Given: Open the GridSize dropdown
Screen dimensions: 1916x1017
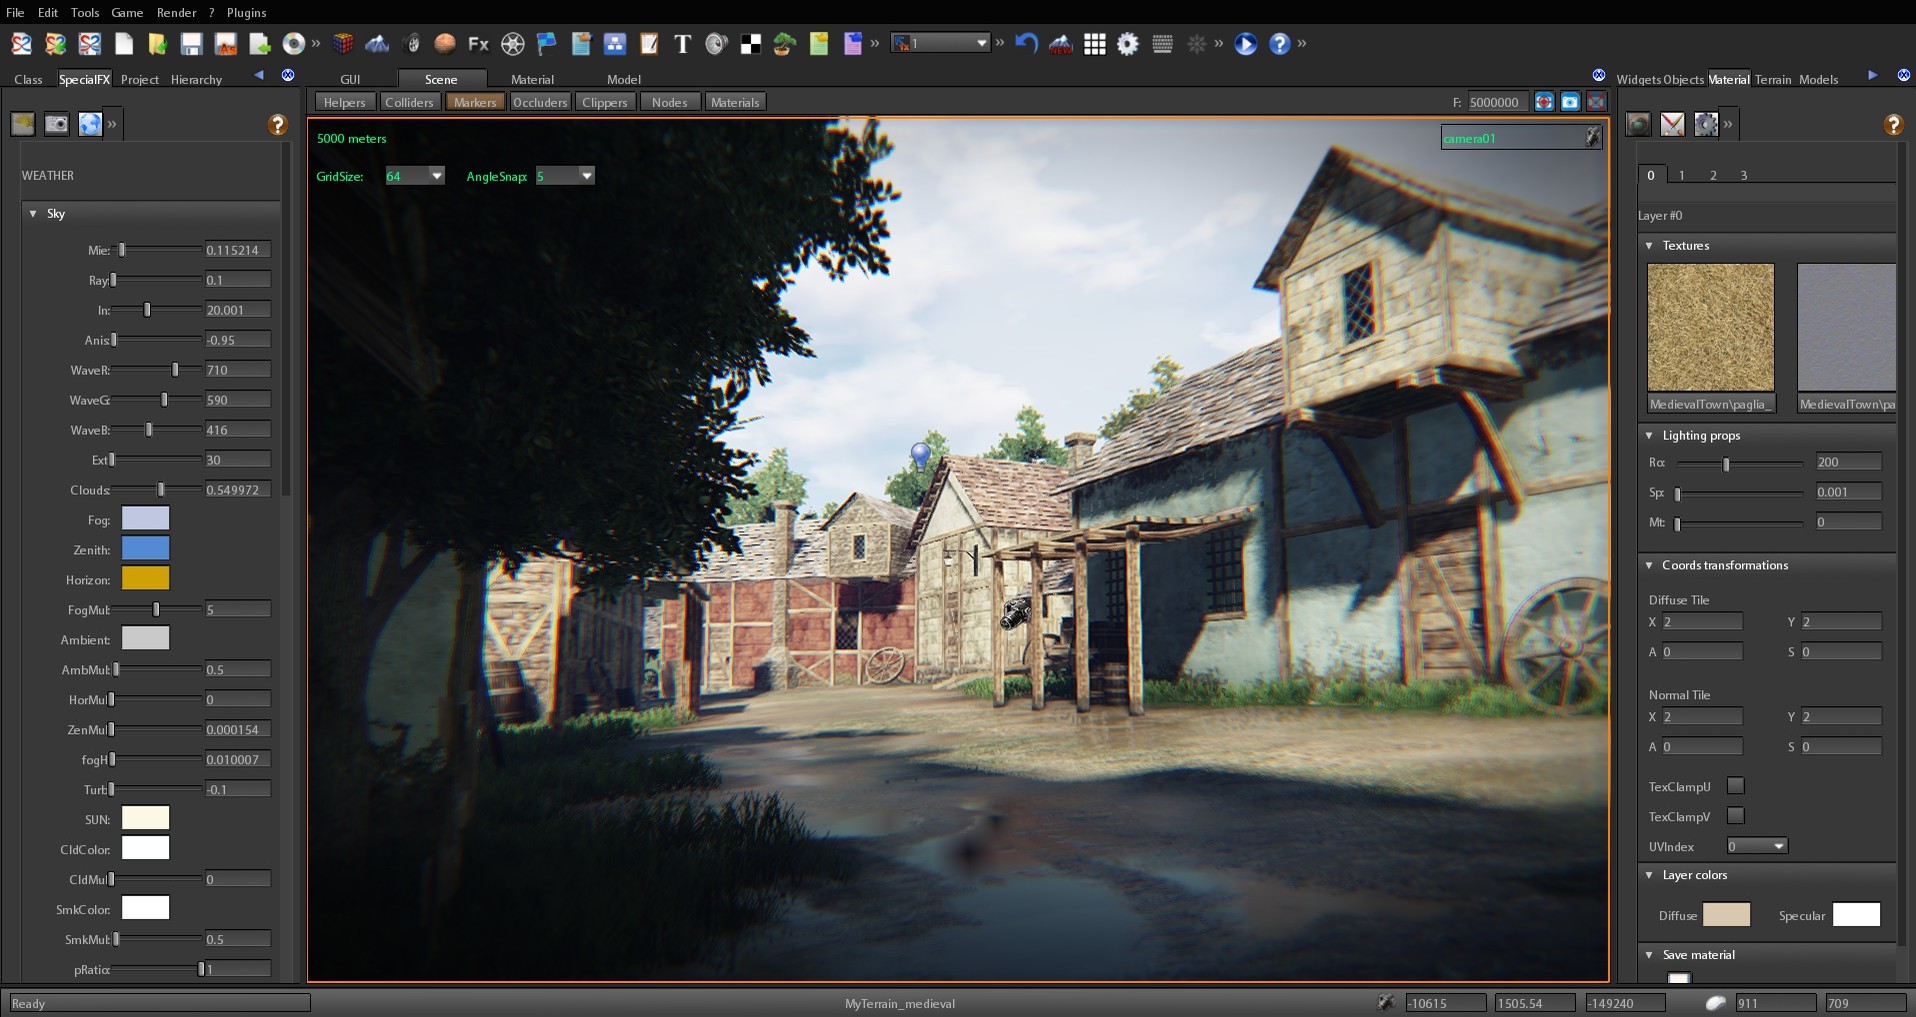Looking at the screenshot, I should coord(437,176).
